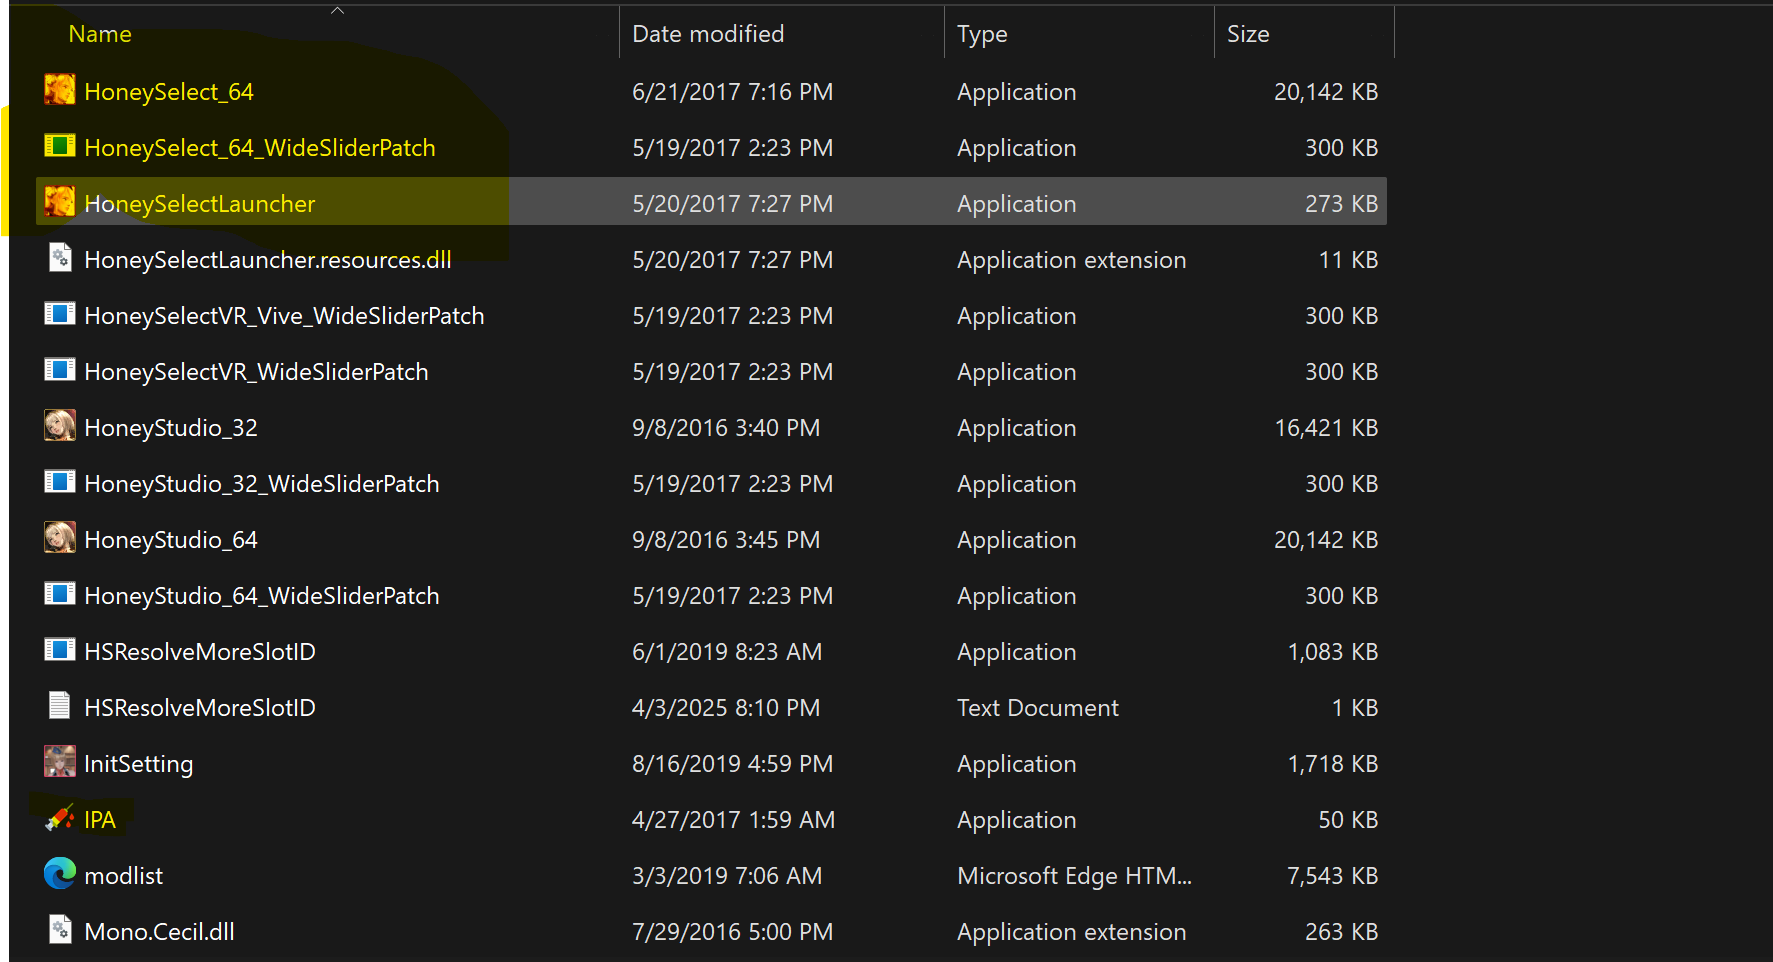Select the InitSetting file name
1773x962 pixels.
[x=139, y=764]
